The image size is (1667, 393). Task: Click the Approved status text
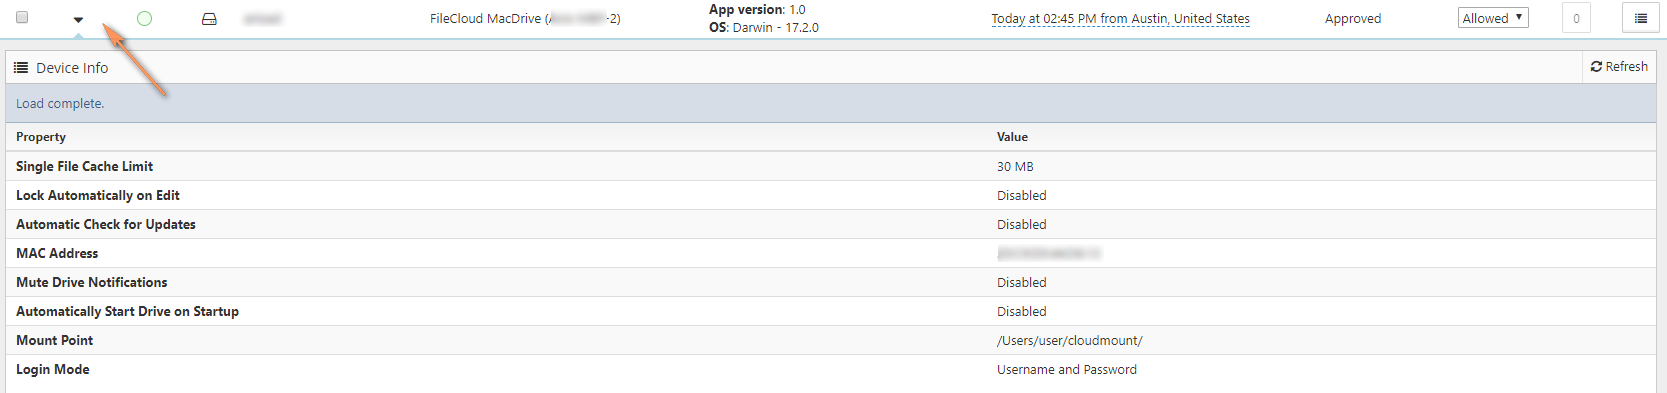point(1353,19)
